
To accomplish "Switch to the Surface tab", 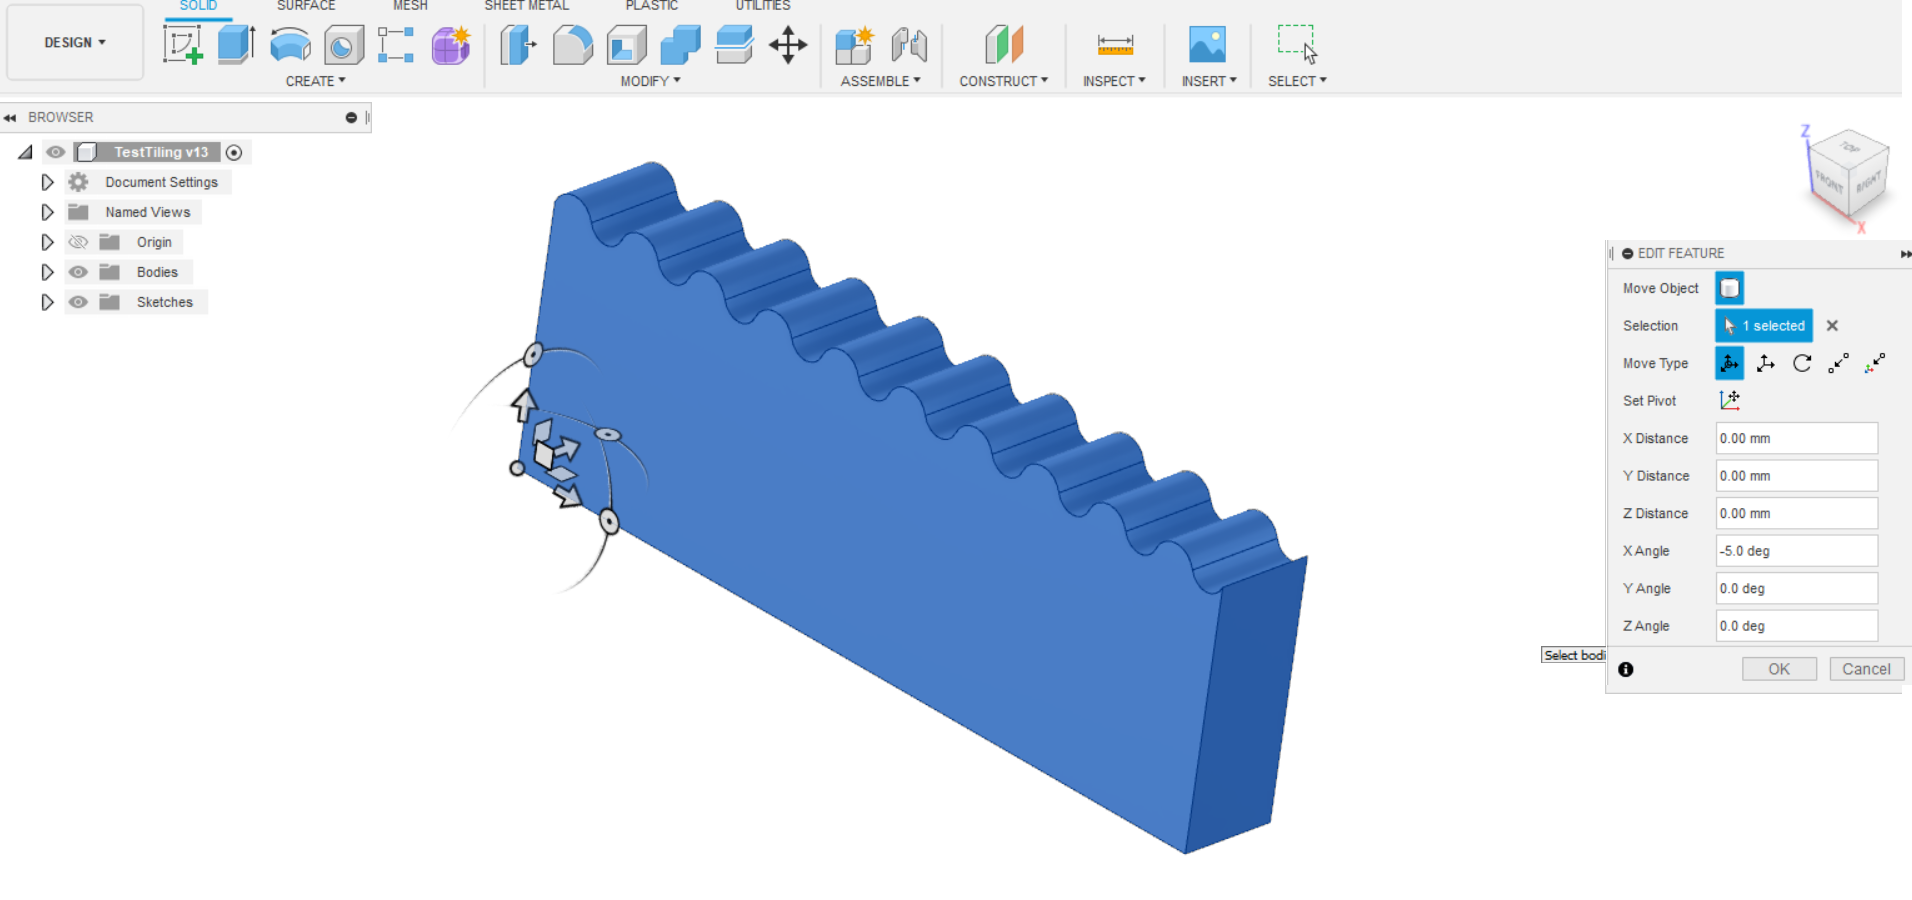I will (x=305, y=6).
